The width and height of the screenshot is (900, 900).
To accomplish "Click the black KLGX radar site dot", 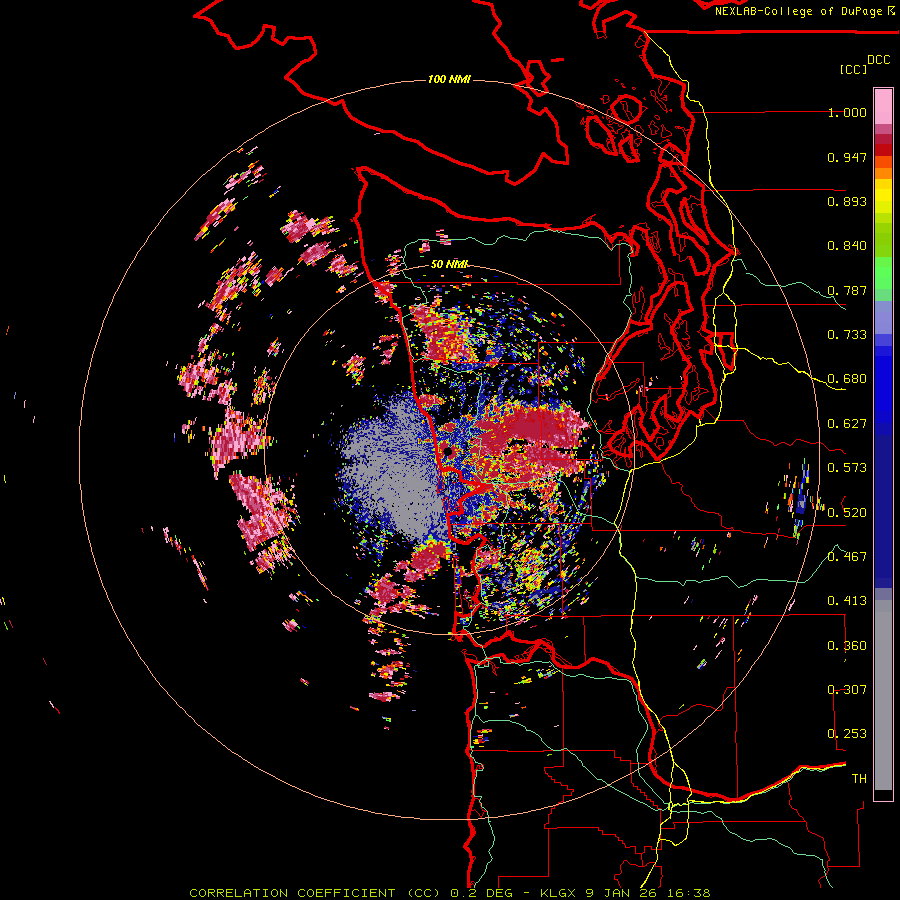I will (x=447, y=452).
